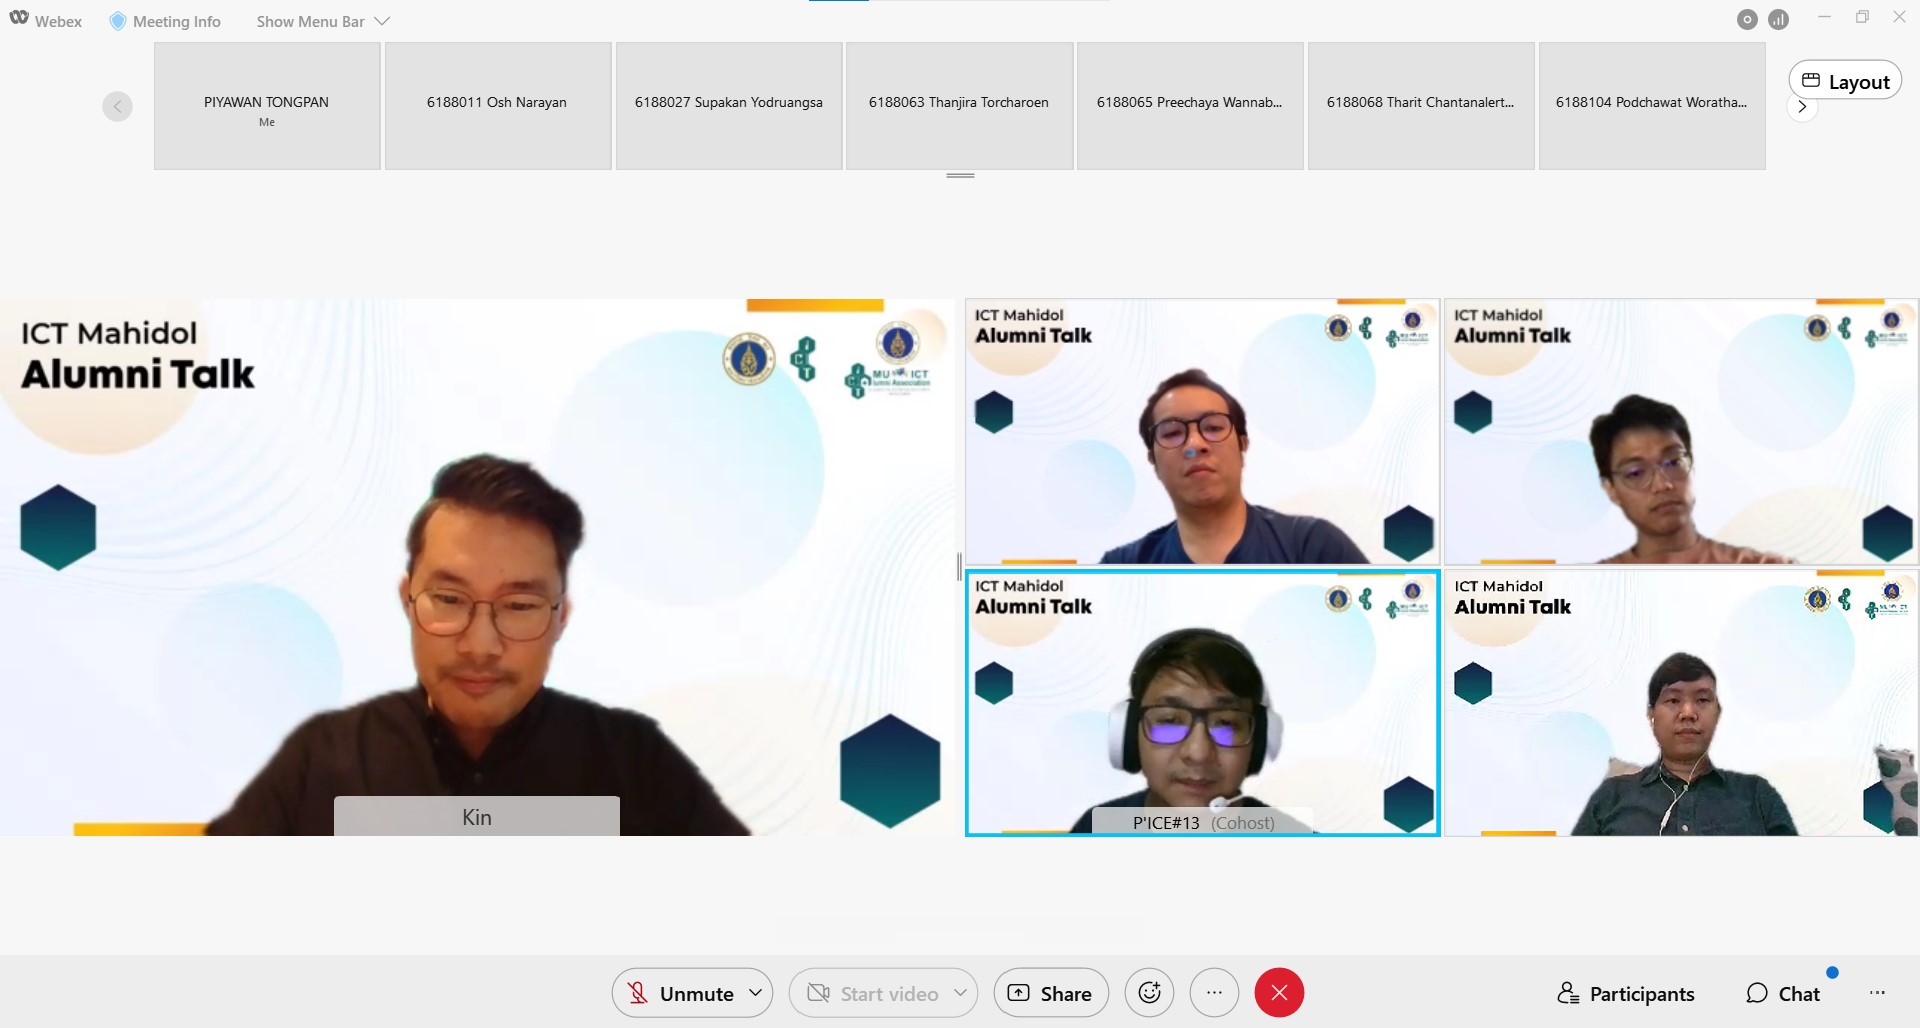Image resolution: width=1920 pixels, height=1028 pixels.
Task: Open video options arrow beside Start video
Action: (x=960, y=993)
